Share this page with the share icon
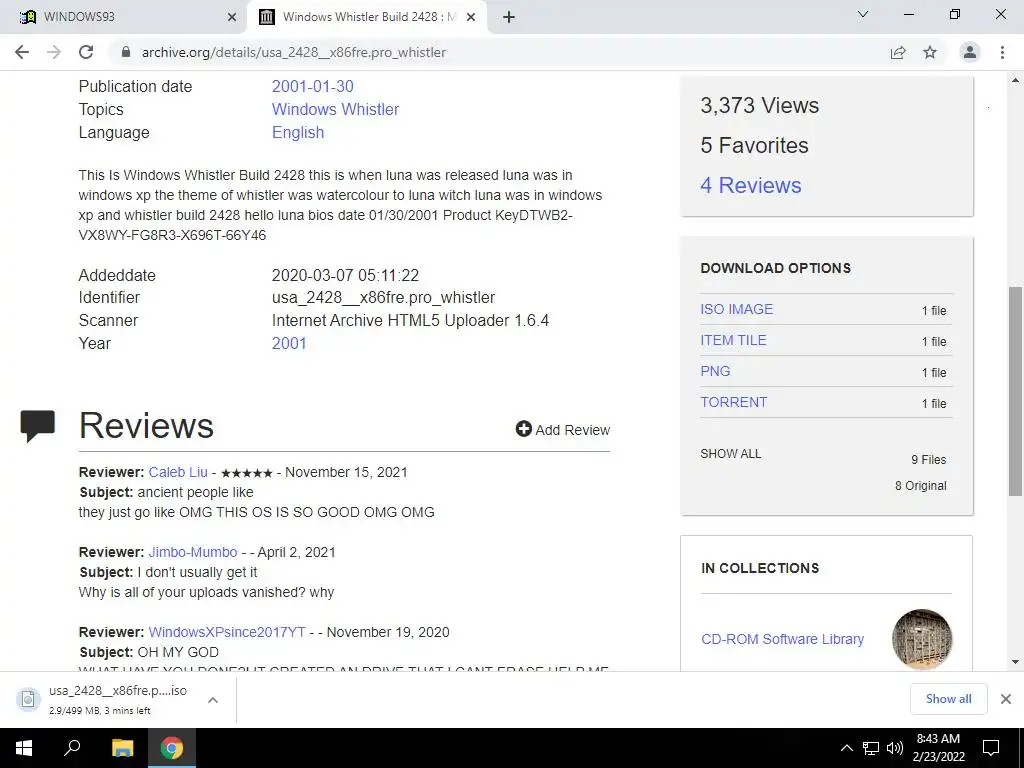 tap(898, 52)
